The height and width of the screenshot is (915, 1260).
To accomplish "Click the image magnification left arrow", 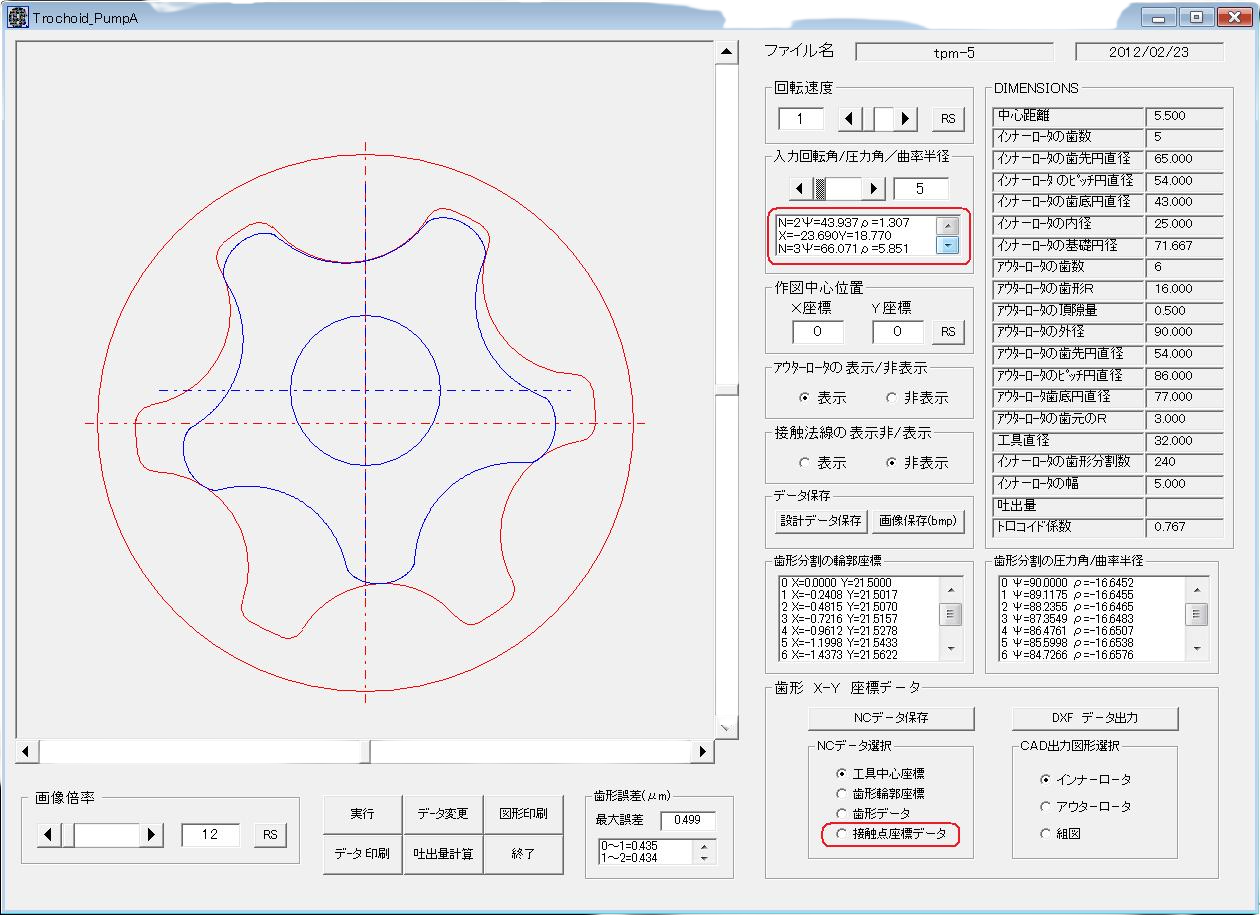I will pyautogui.click(x=49, y=834).
